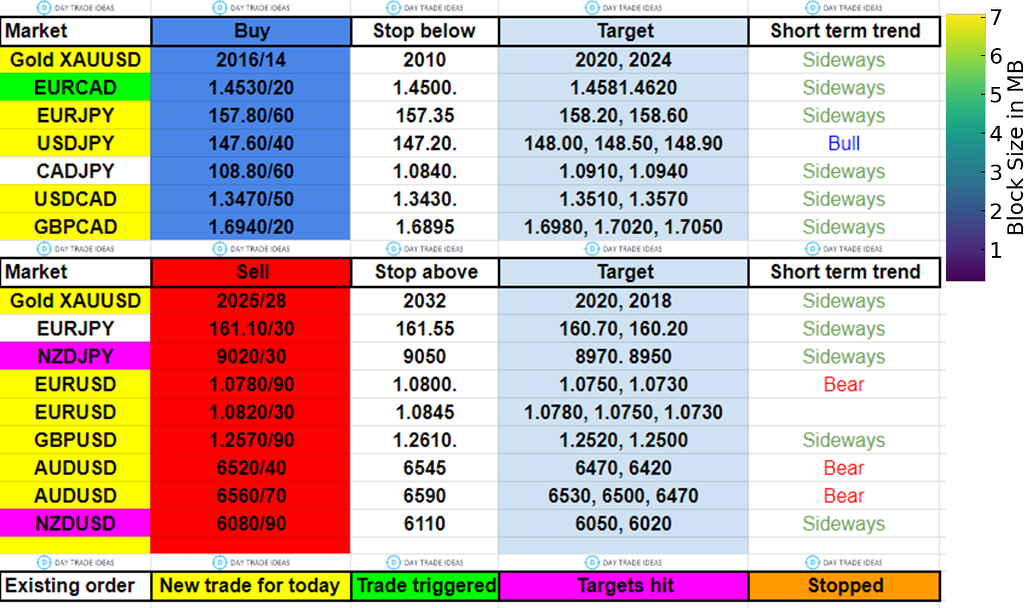1035x608 pixels.
Task: Click the Stop above column header
Action: coord(424,272)
